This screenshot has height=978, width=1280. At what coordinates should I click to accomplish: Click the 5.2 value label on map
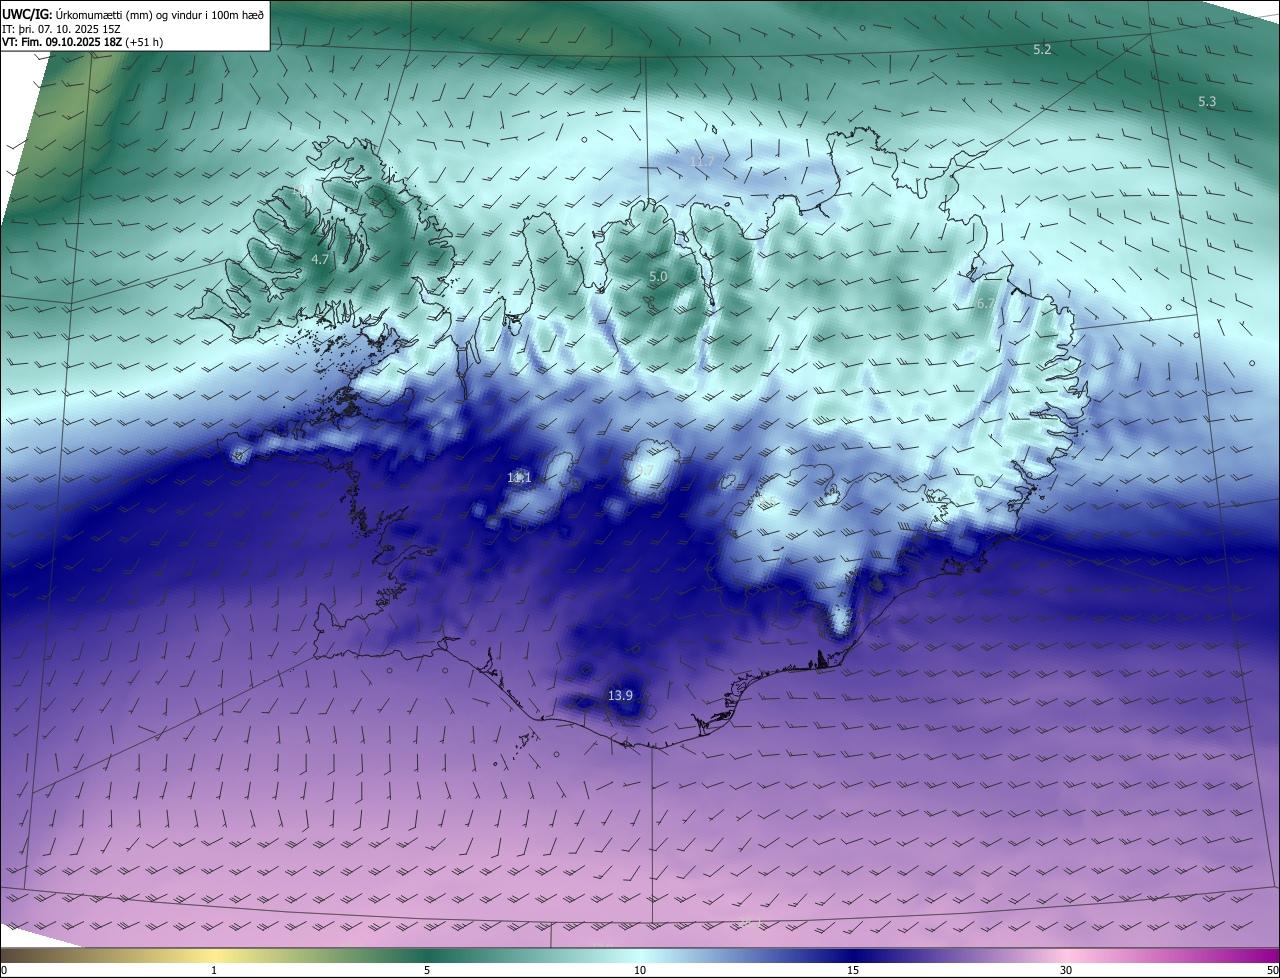pos(1042,49)
